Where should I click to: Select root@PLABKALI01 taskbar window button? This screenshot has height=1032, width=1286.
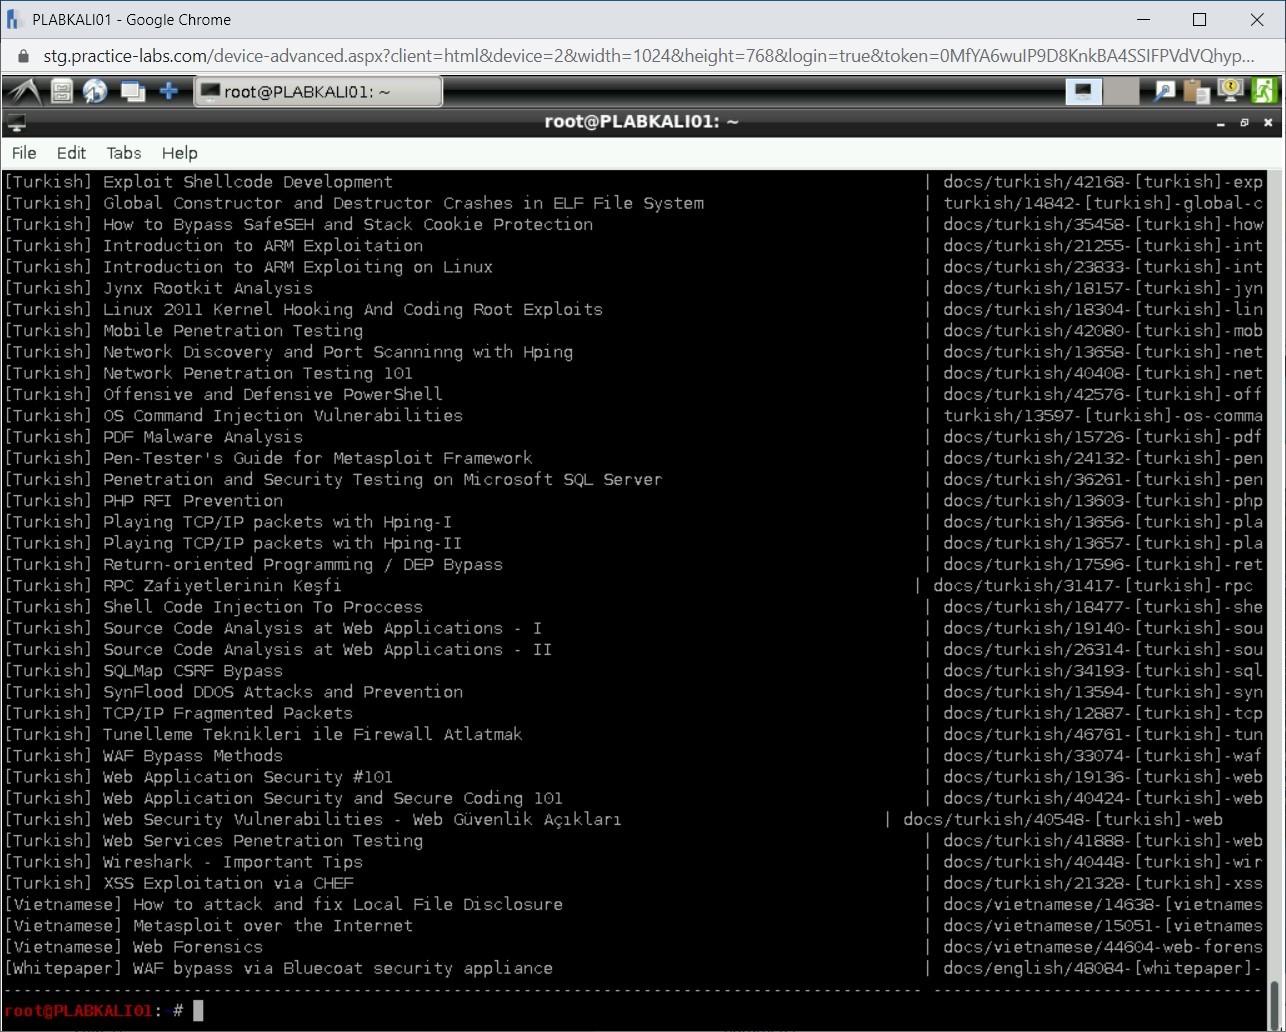point(317,92)
